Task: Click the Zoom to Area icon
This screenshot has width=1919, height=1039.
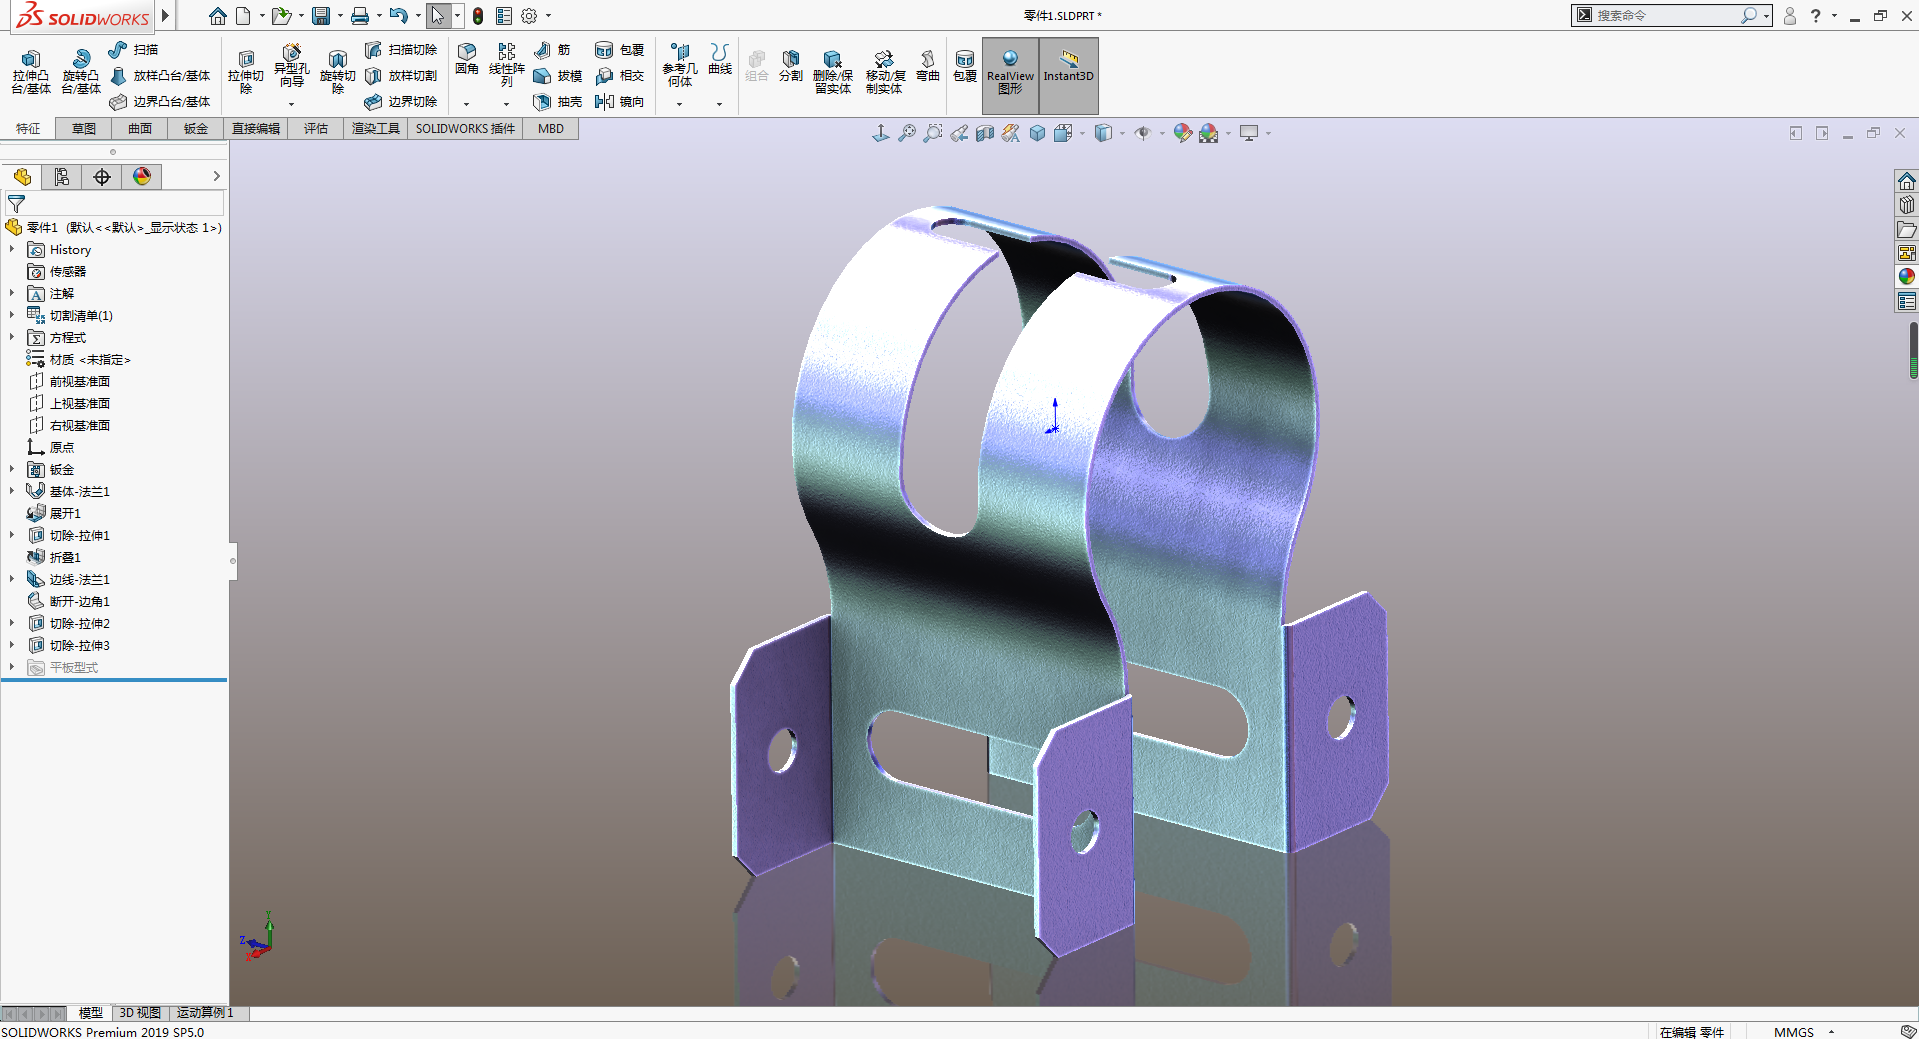Action: point(933,133)
